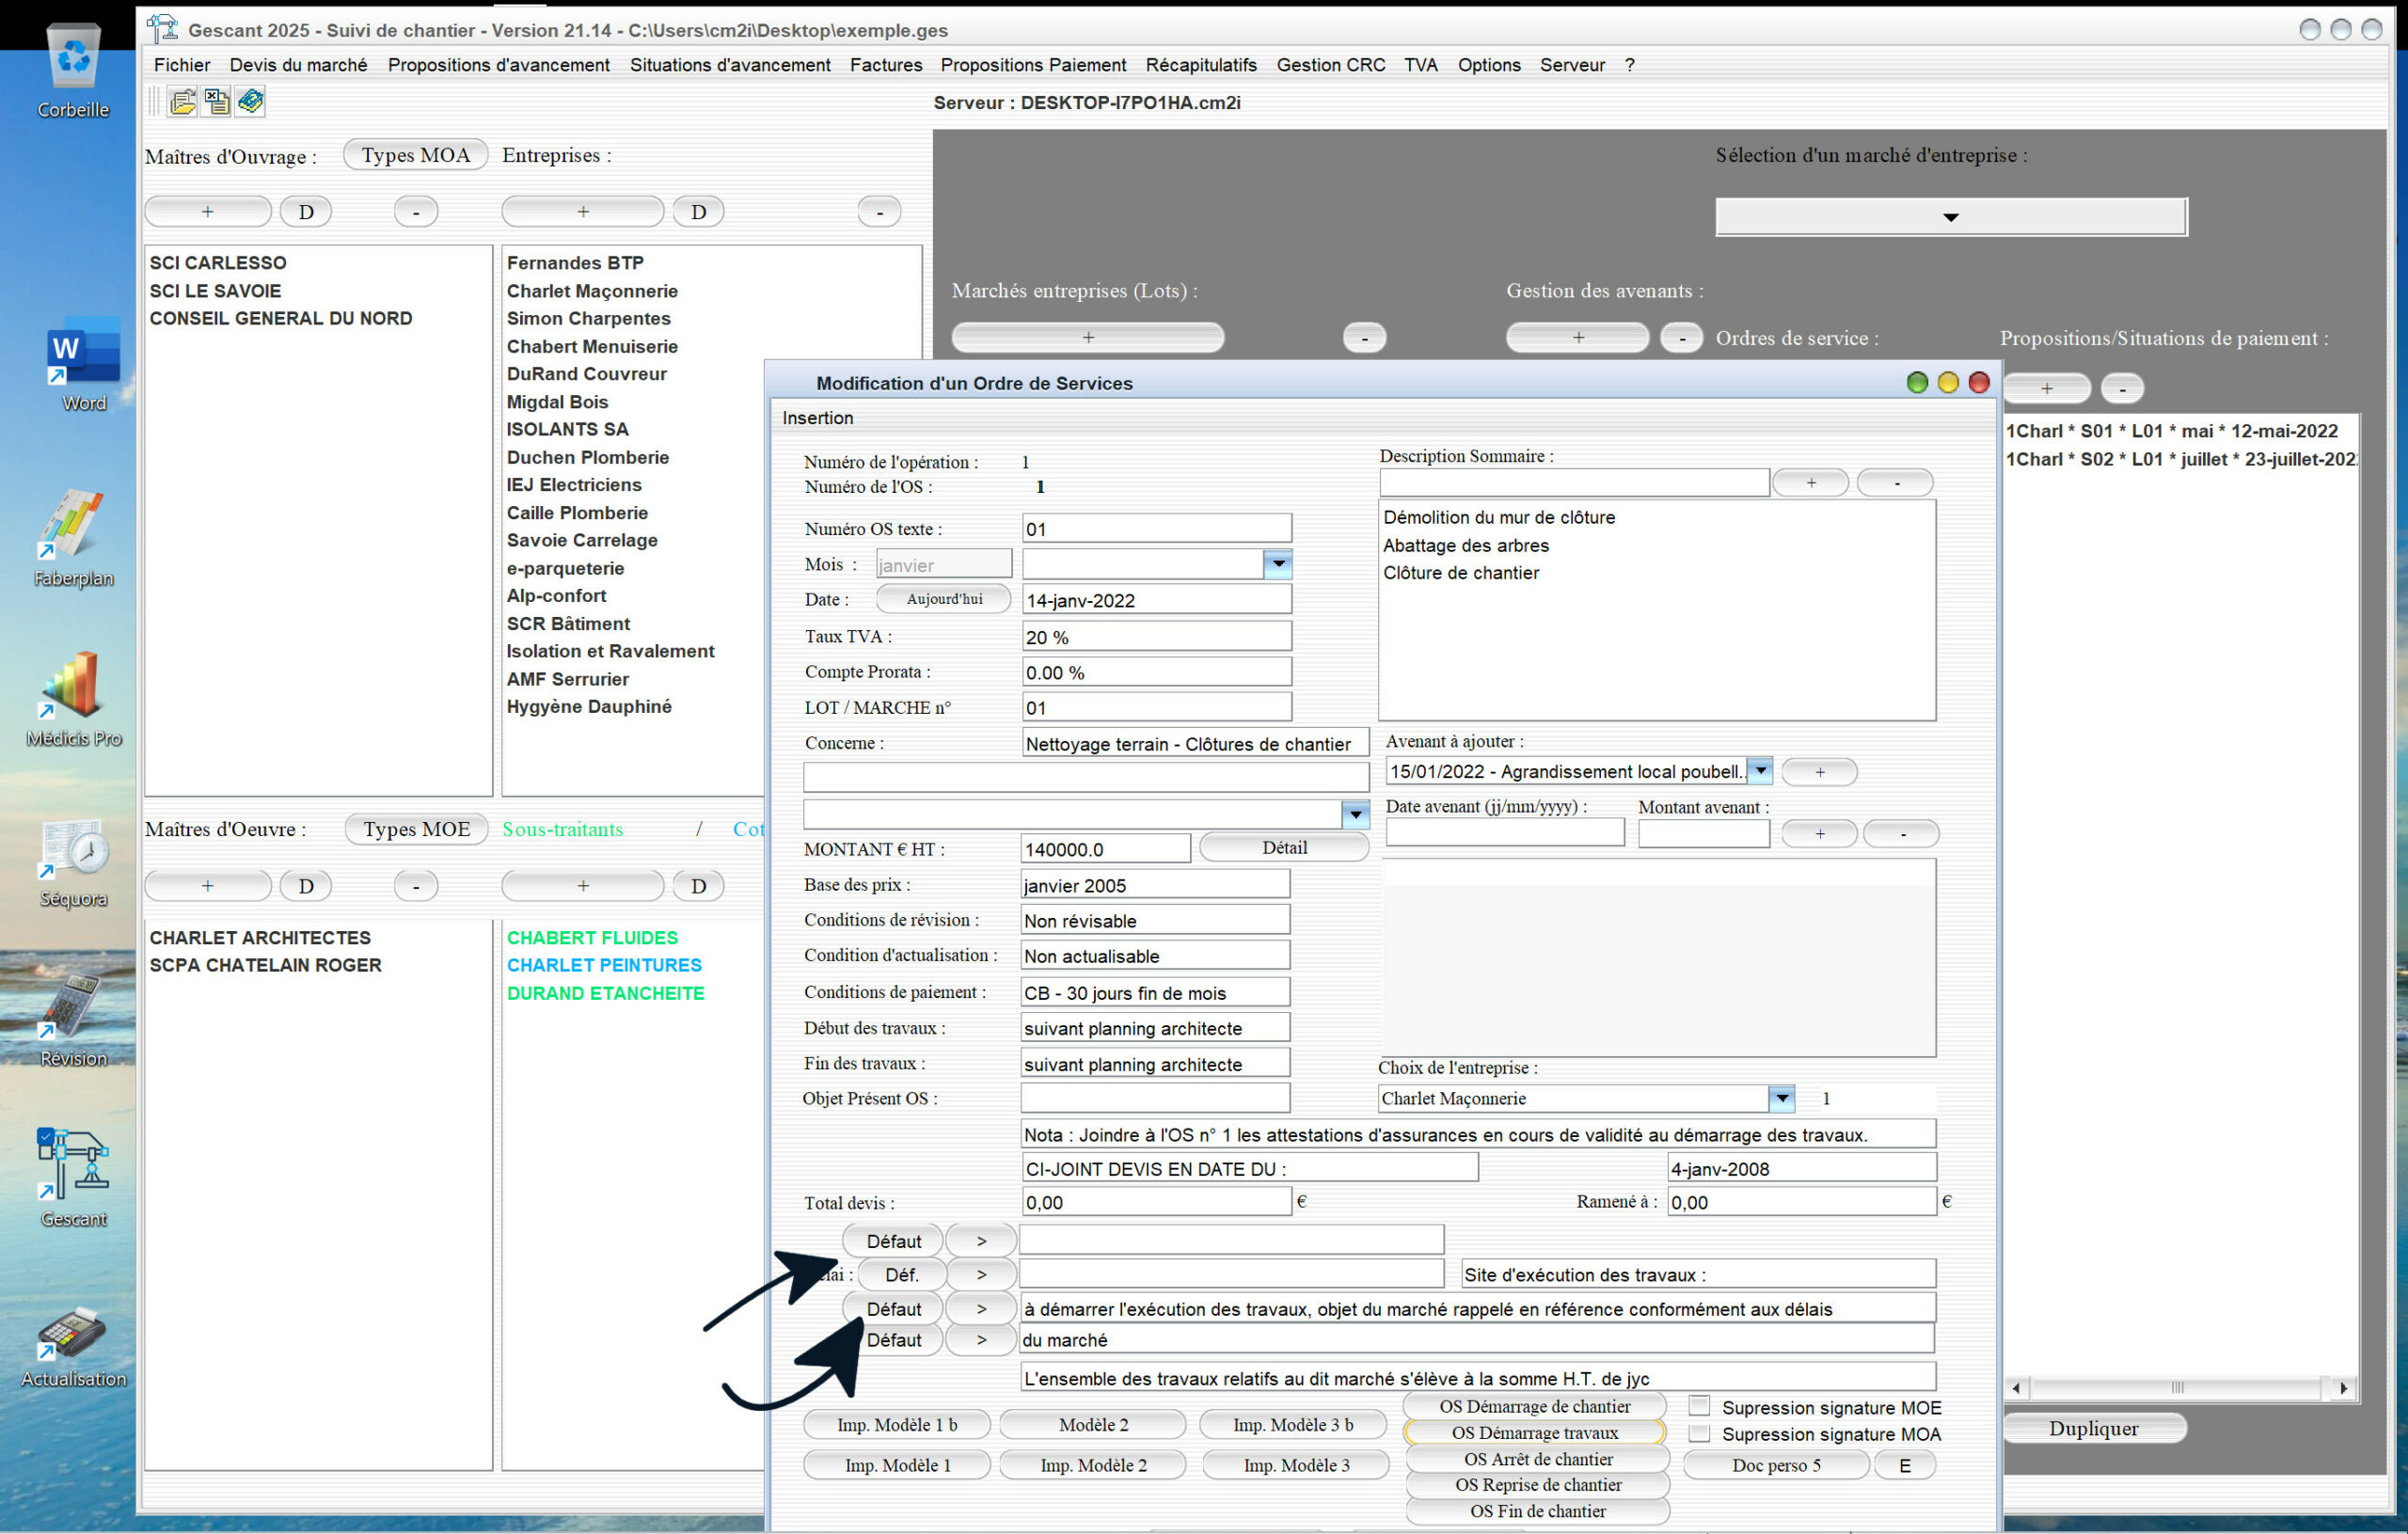The height and width of the screenshot is (1534, 2408).
Task: Click the MONTANT € HT input field
Action: (1104, 849)
